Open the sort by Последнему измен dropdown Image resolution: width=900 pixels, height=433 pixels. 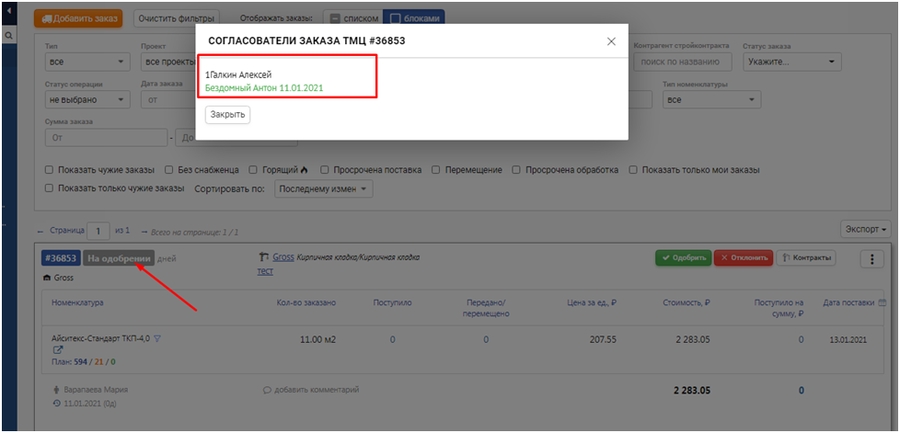pyautogui.click(x=323, y=188)
